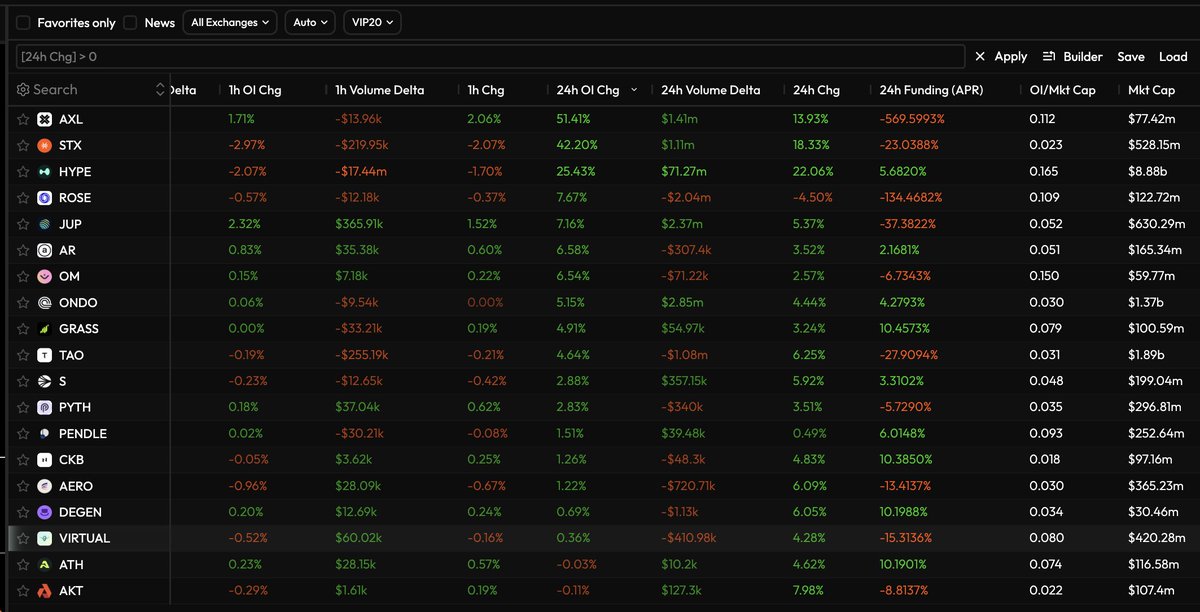
Task: Toggle the News checkbox
Action: tap(130, 22)
